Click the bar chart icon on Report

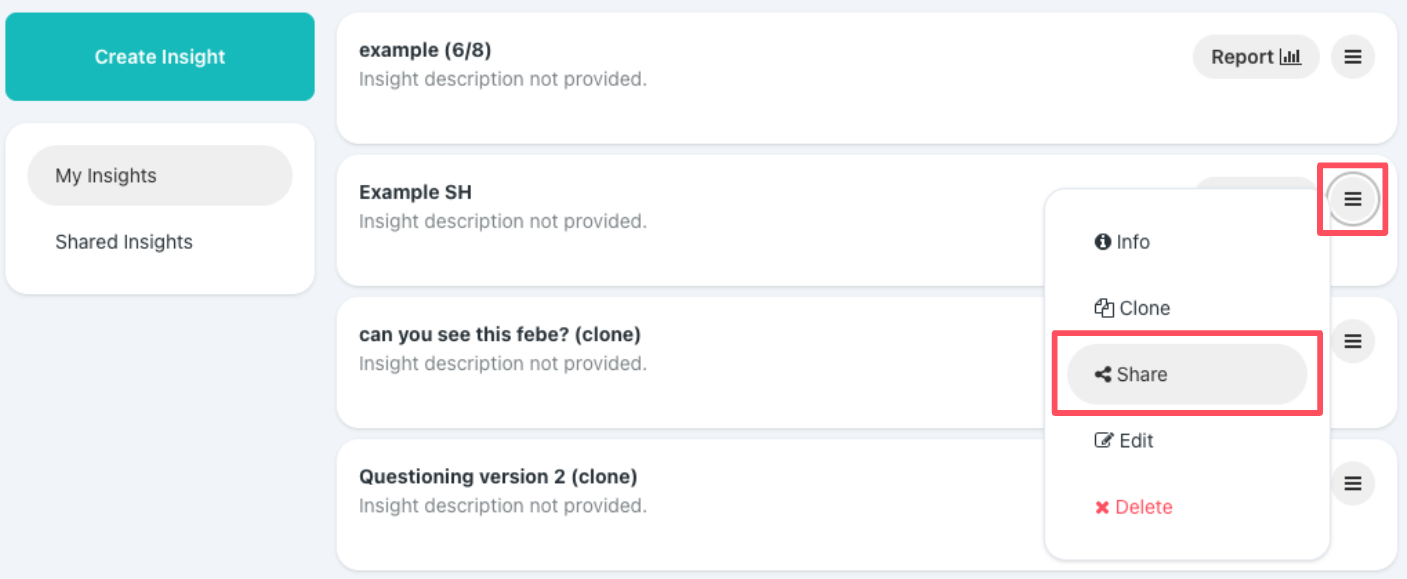[x=1291, y=57]
